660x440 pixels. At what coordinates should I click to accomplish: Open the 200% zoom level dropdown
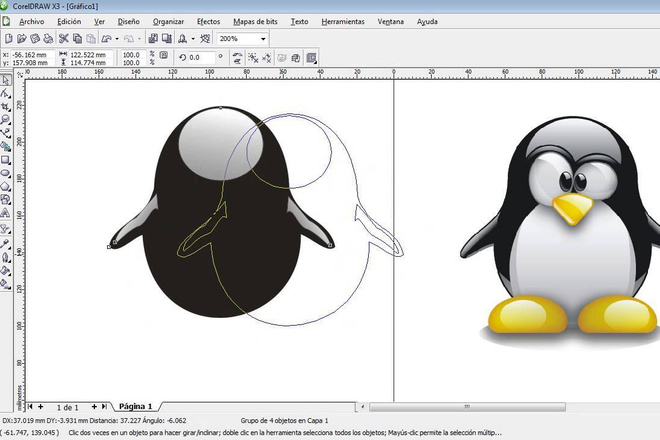pyautogui.click(x=263, y=39)
